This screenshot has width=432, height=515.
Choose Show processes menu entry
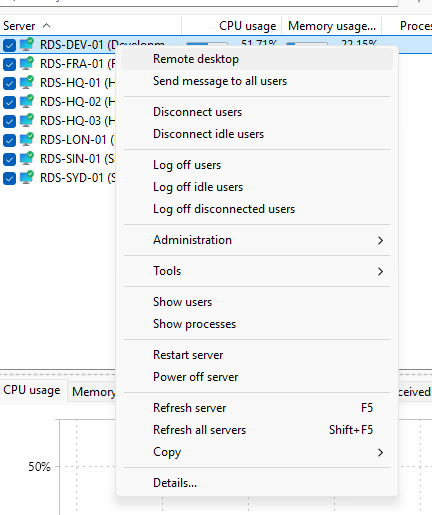(257, 324)
